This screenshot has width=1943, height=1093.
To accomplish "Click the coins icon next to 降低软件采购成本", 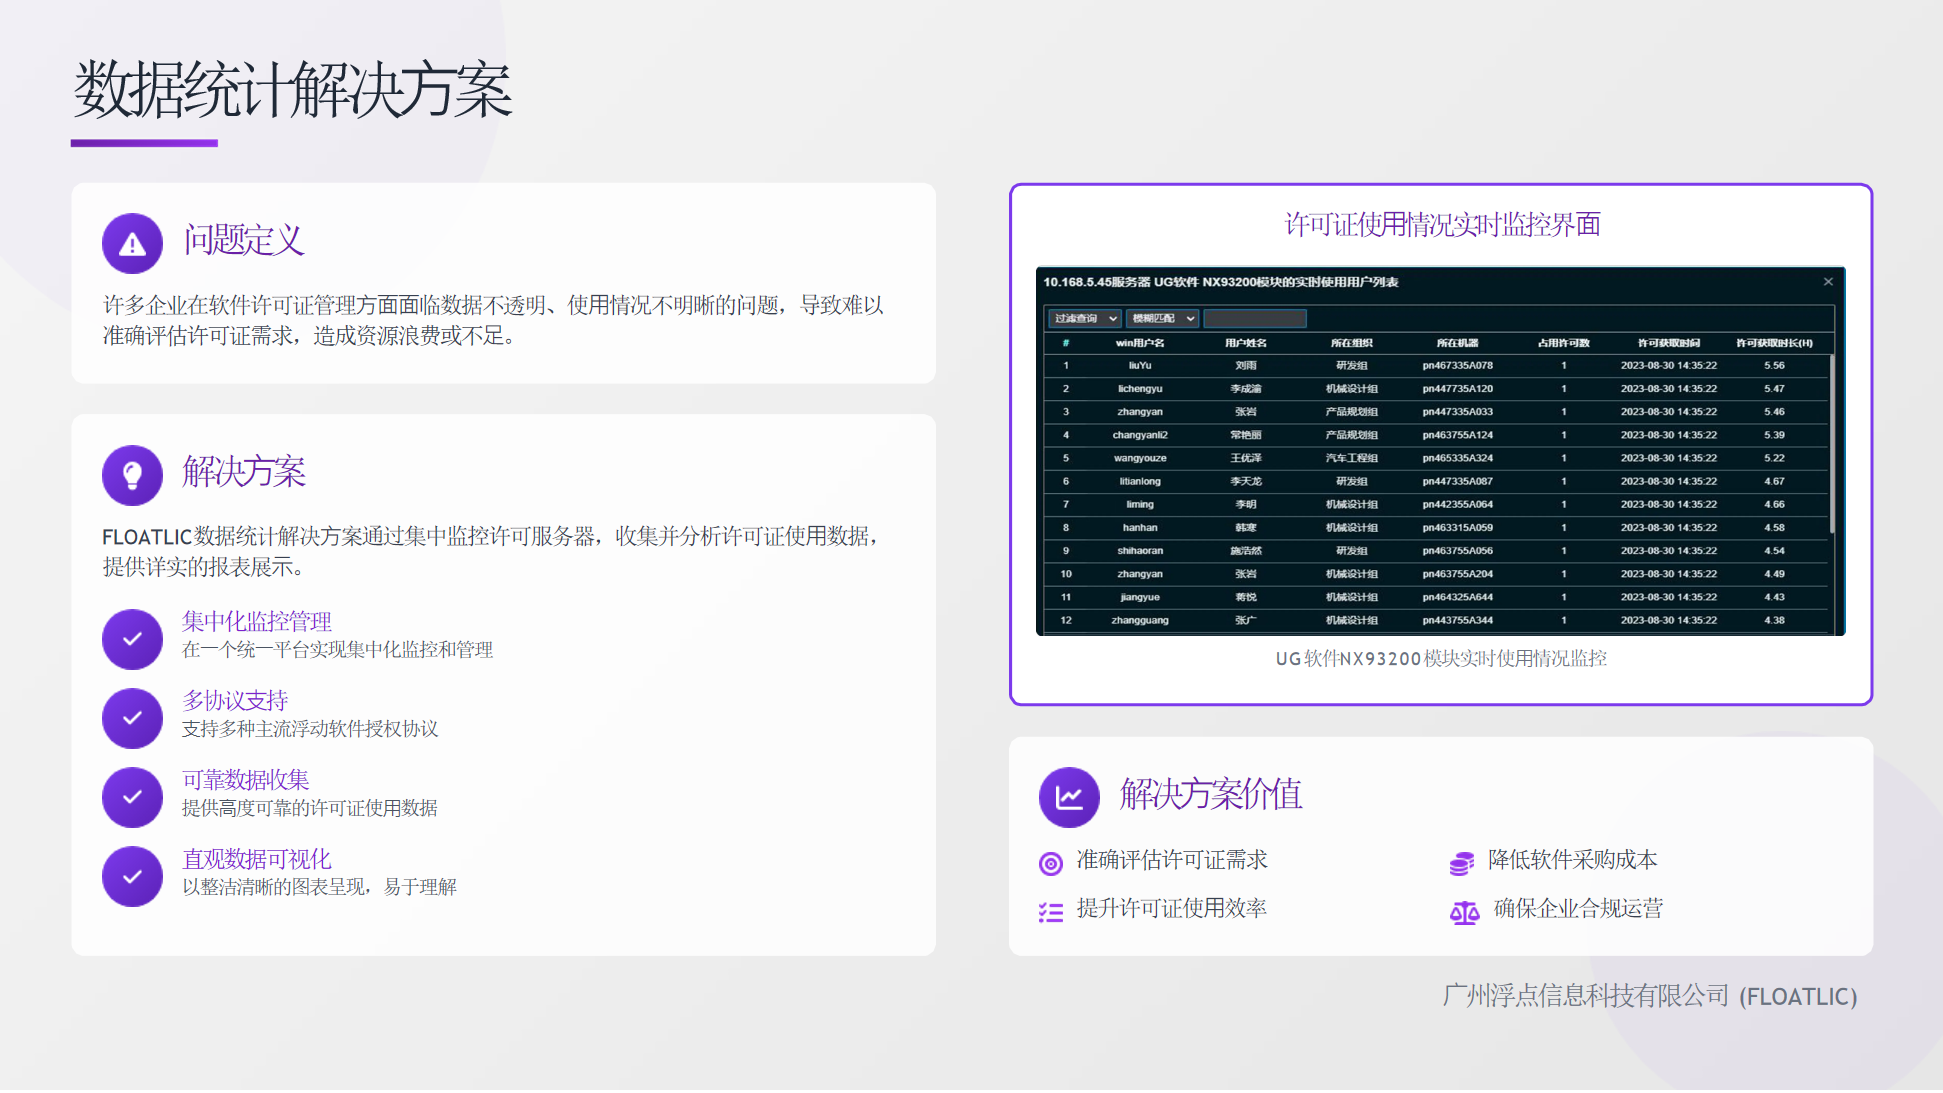I will coord(1461,863).
